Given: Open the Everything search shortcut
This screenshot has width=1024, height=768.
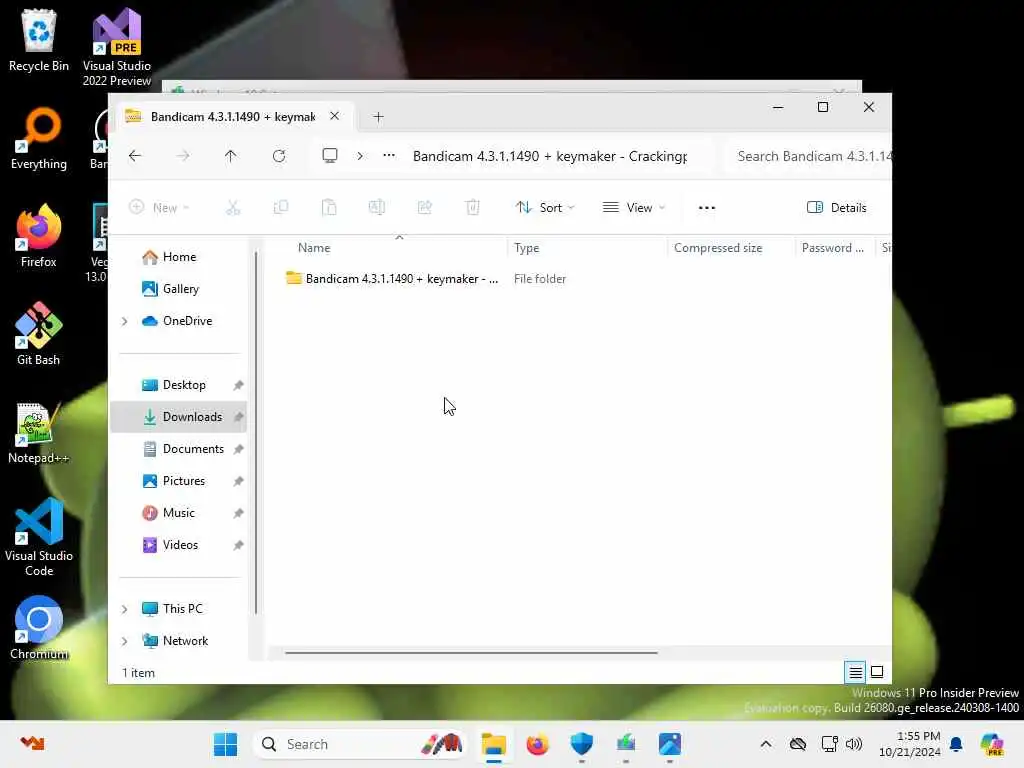Looking at the screenshot, I should click(x=39, y=138).
